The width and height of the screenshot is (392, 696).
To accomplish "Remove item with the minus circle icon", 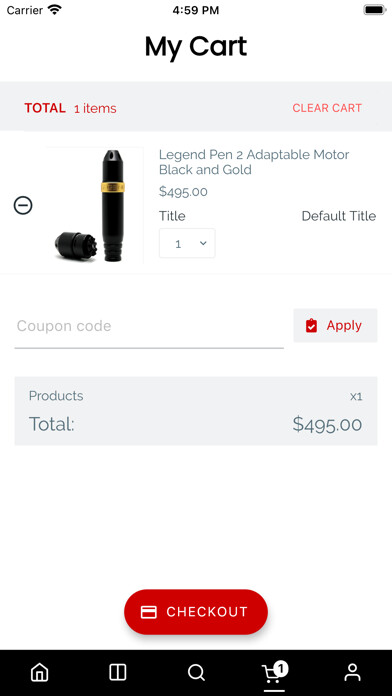I will click(x=23, y=206).
